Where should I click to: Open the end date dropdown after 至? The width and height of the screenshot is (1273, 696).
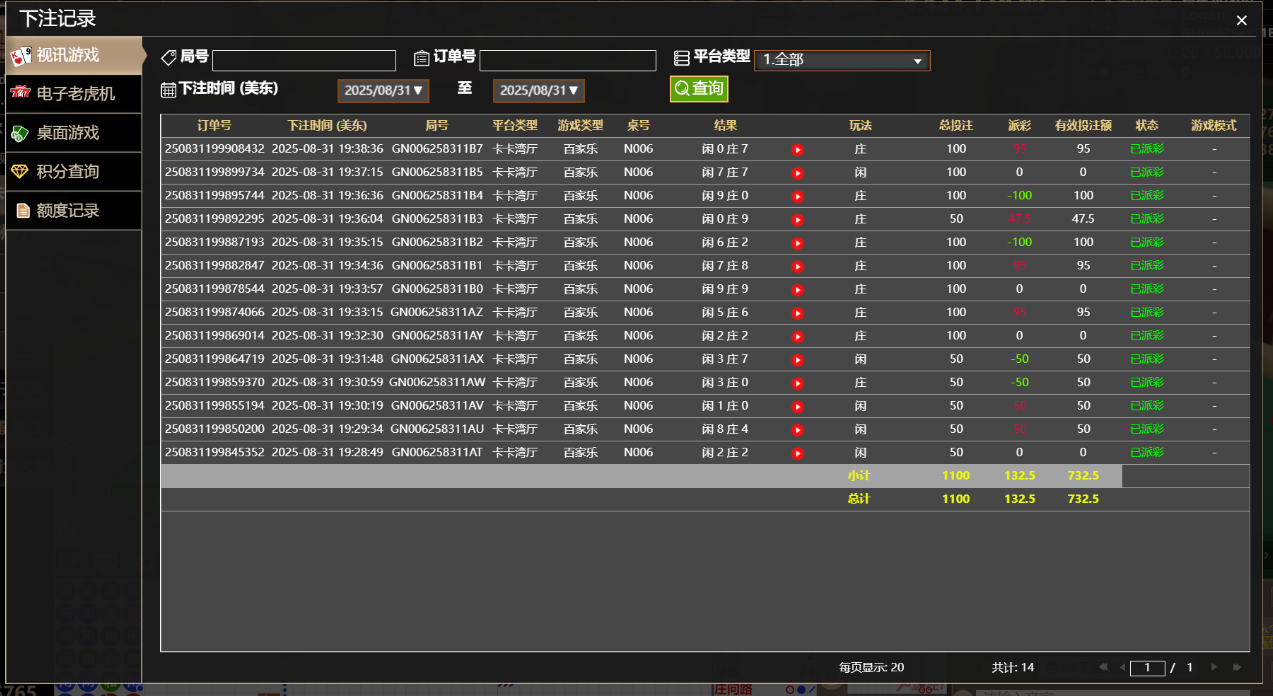click(x=538, y=89)
